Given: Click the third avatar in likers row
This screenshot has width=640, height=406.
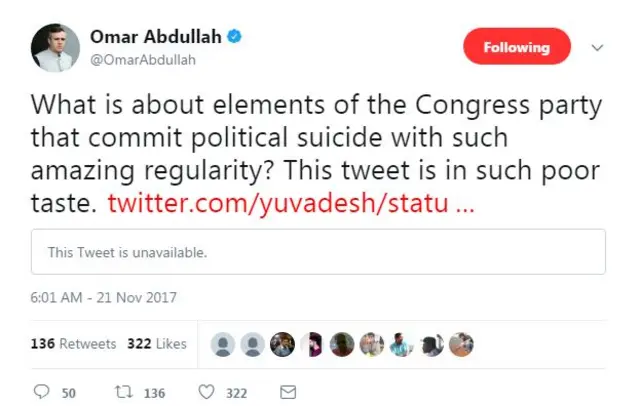Looking at the screenshot, I should tap(283, 344).
